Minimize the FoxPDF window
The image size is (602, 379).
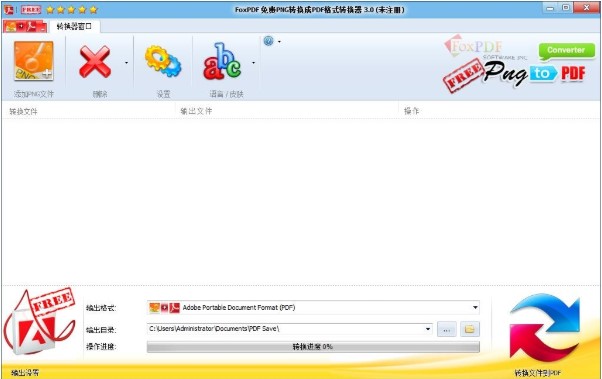550,8
